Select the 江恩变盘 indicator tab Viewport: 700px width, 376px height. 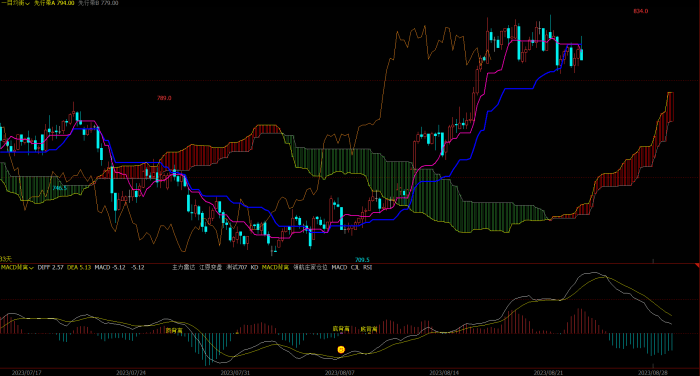(210, 267)
